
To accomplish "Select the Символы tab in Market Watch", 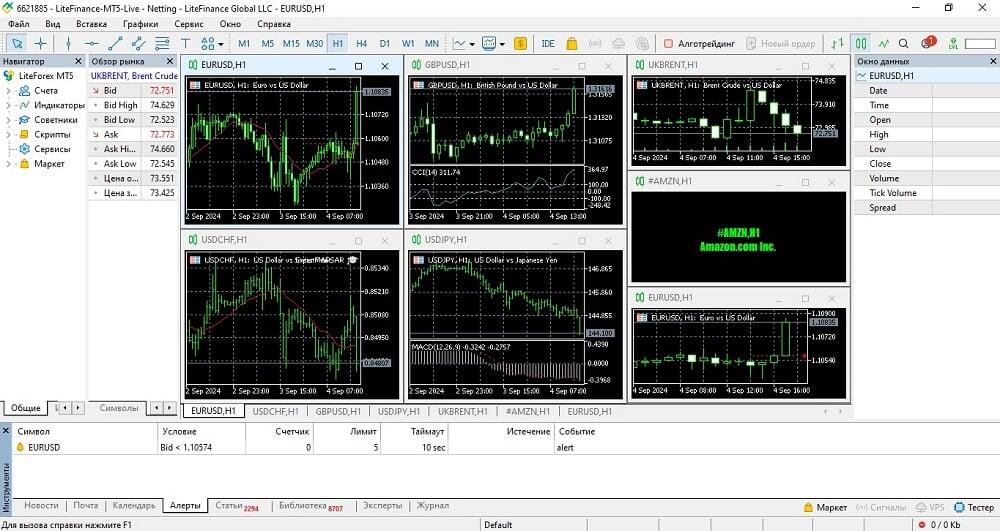I will tap(119, 408).
